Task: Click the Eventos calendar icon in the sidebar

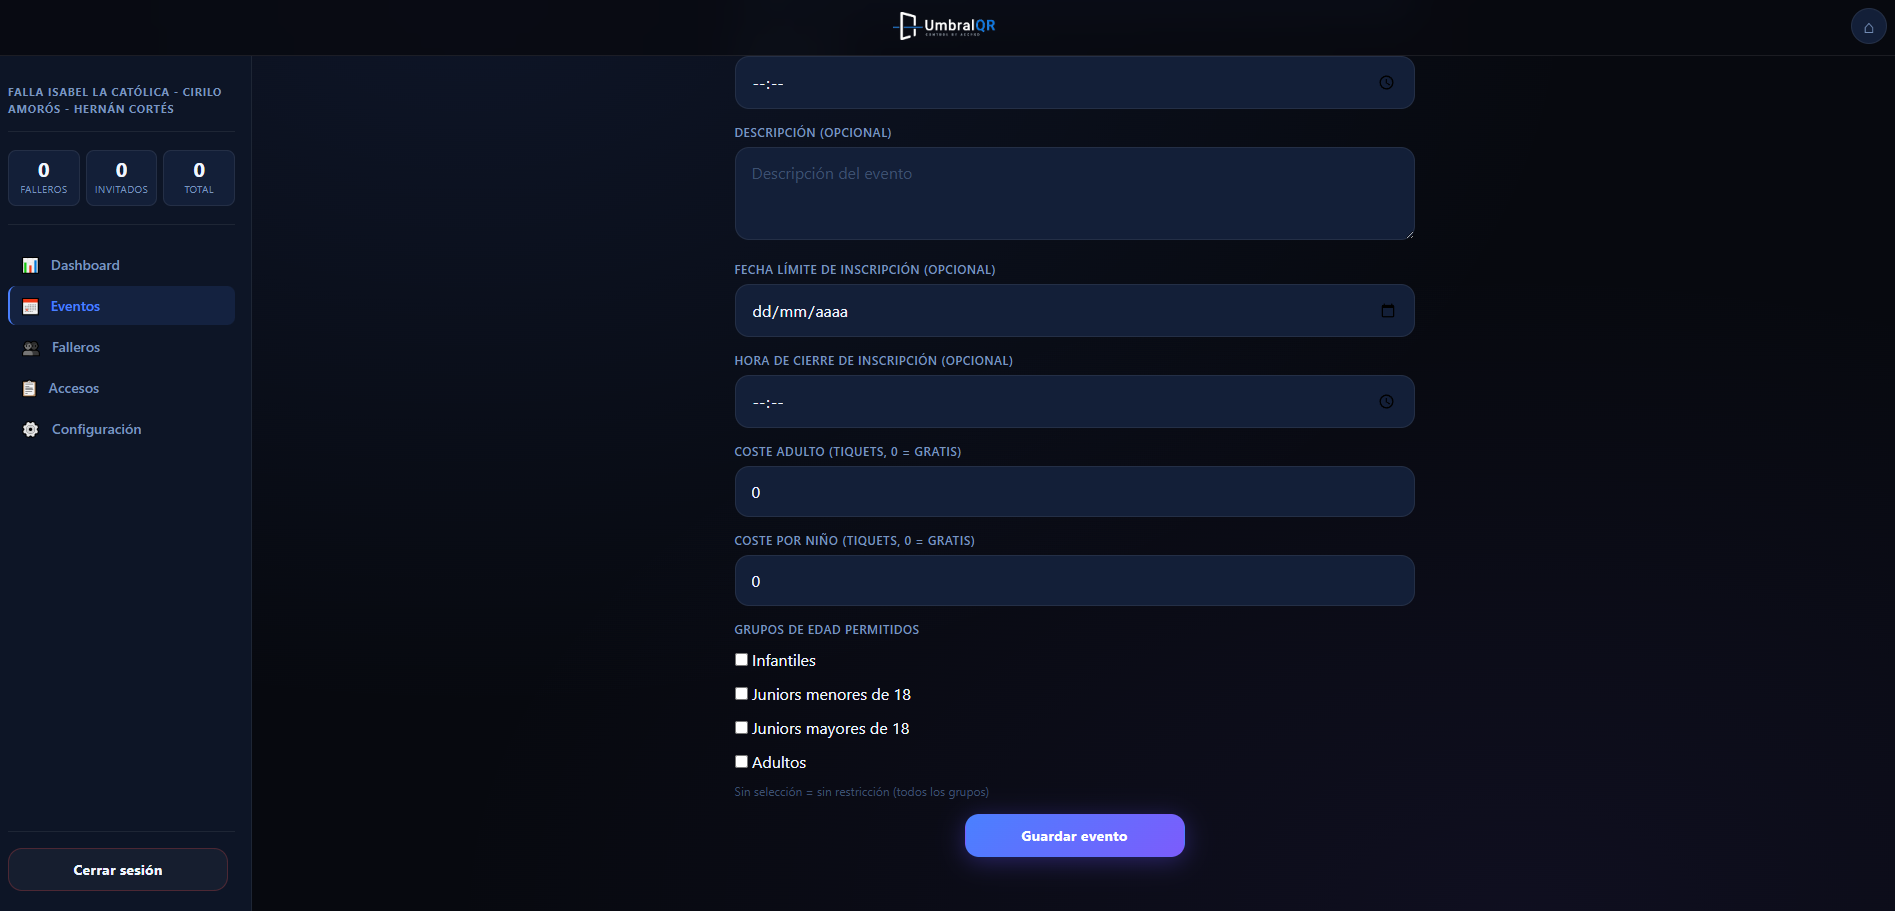Action: point(31,306)
